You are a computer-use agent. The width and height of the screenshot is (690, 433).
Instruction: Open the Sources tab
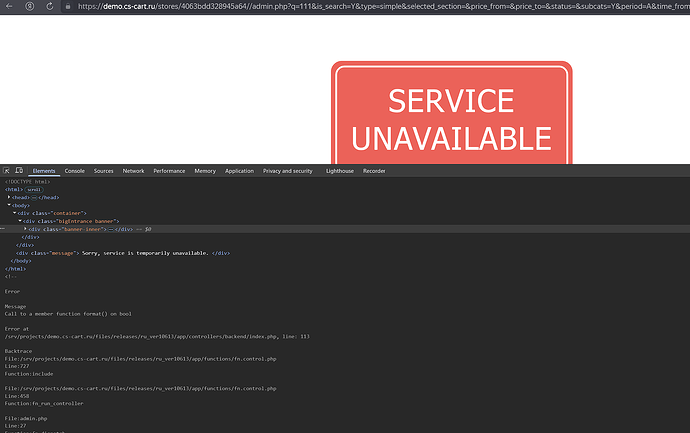[103, 171]
